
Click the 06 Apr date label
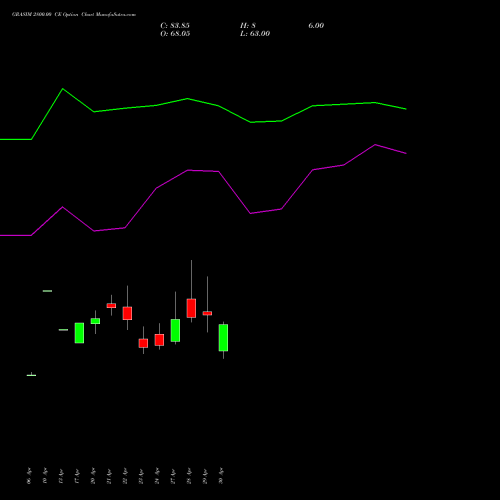click(29, 476)
